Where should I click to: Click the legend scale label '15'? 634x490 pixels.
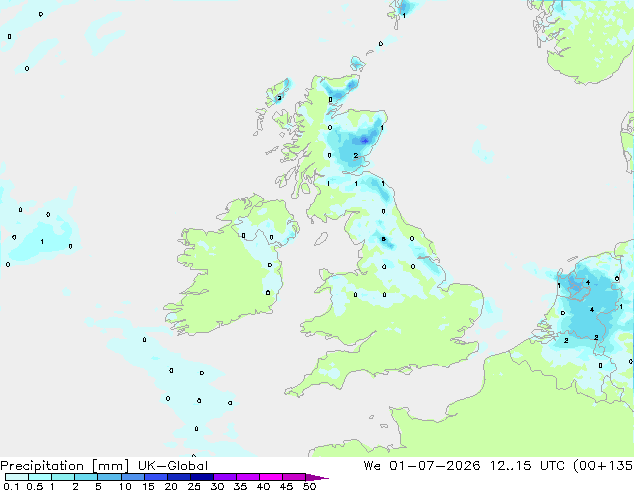148,486
